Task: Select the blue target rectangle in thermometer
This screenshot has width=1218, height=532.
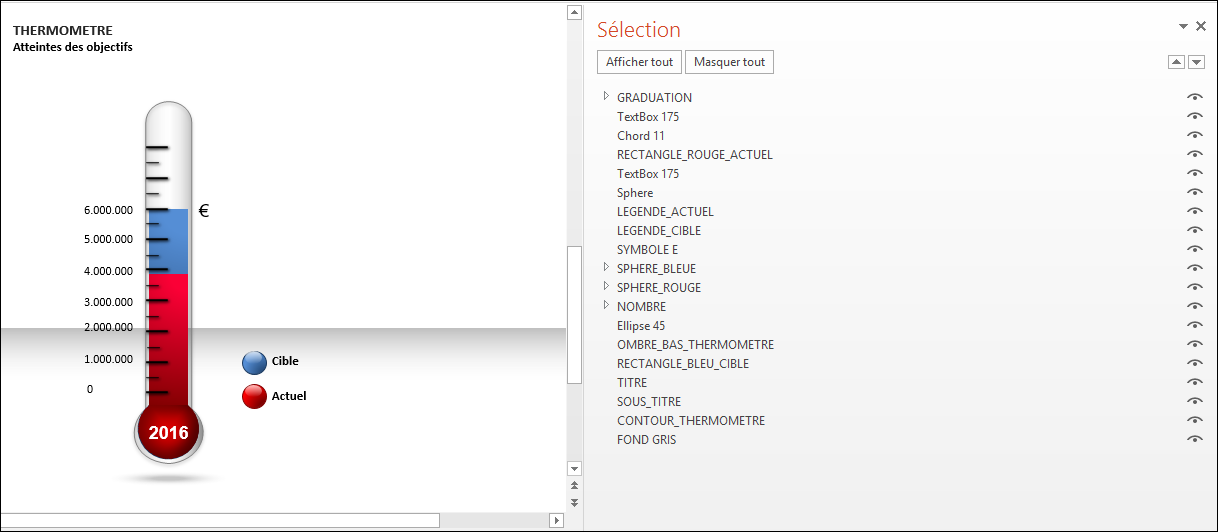Action: [168, 241]
